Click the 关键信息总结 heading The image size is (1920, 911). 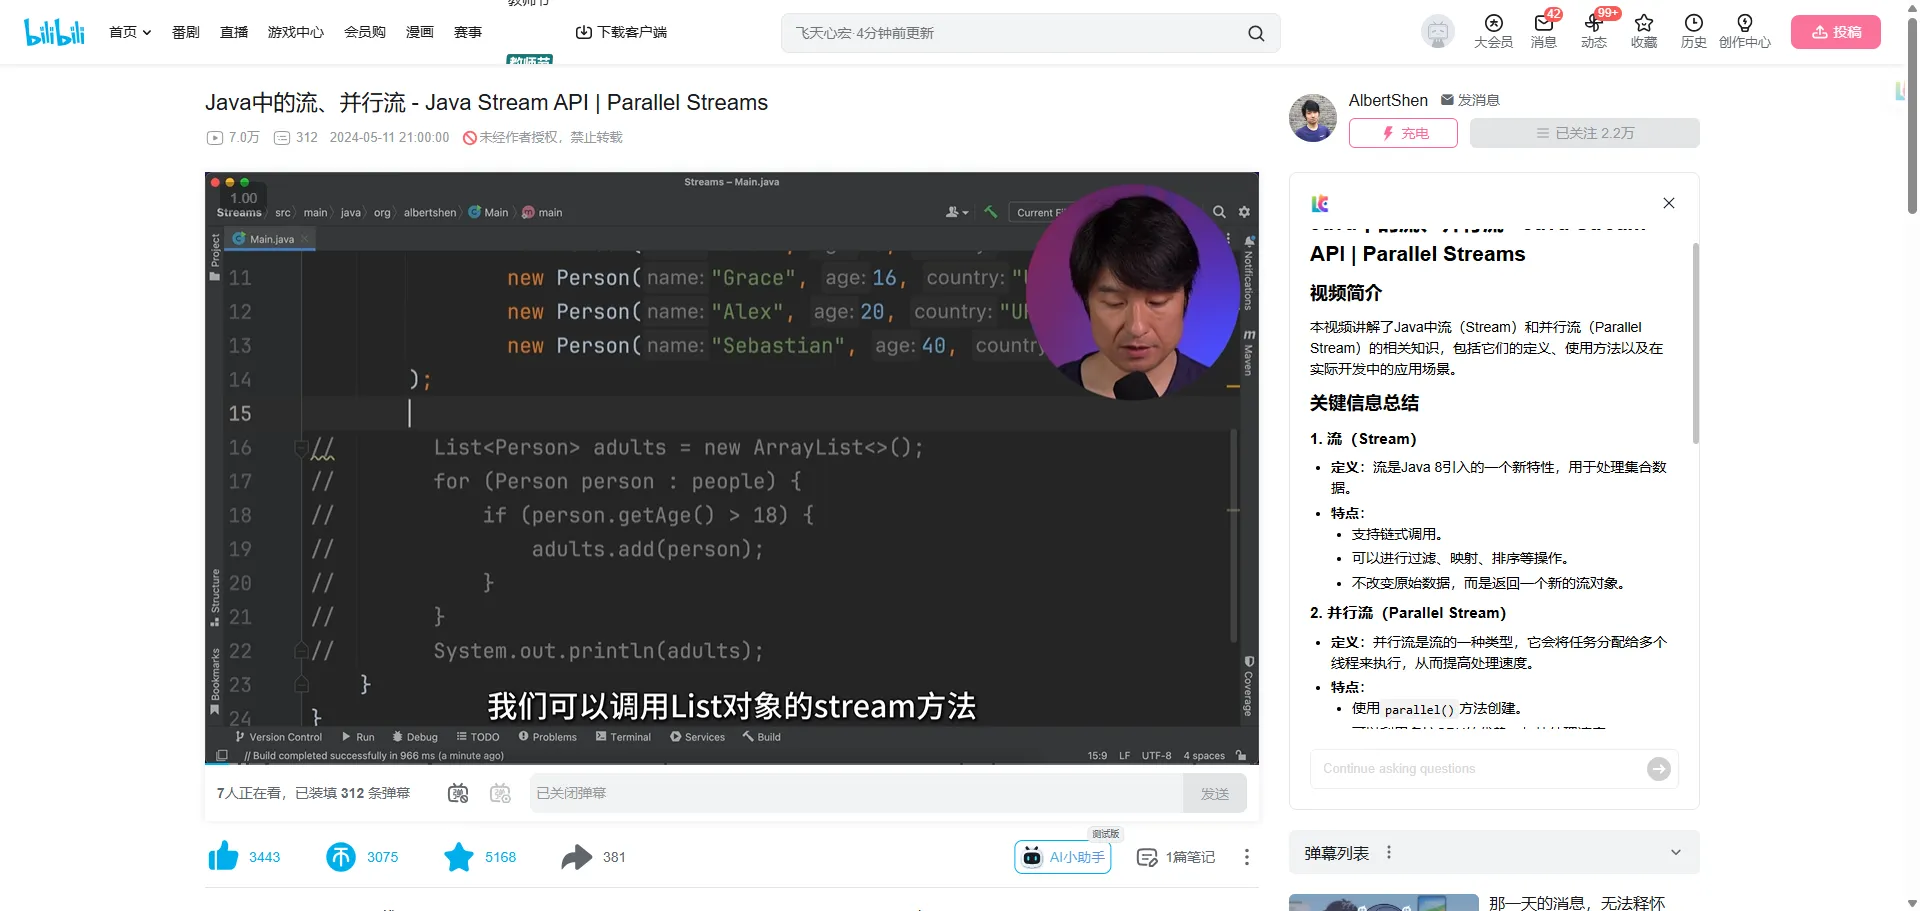[x=1364, y=403]
